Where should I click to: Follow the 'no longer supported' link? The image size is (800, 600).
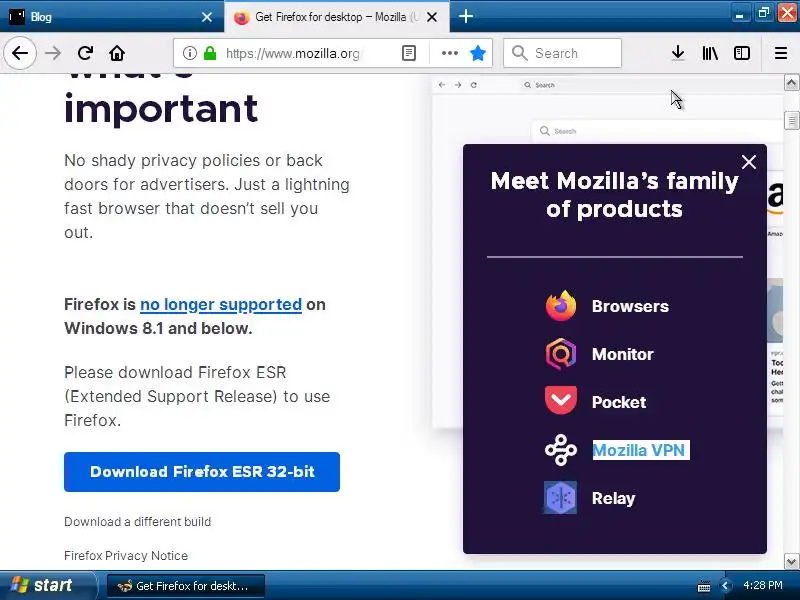(x=221, y=305)
